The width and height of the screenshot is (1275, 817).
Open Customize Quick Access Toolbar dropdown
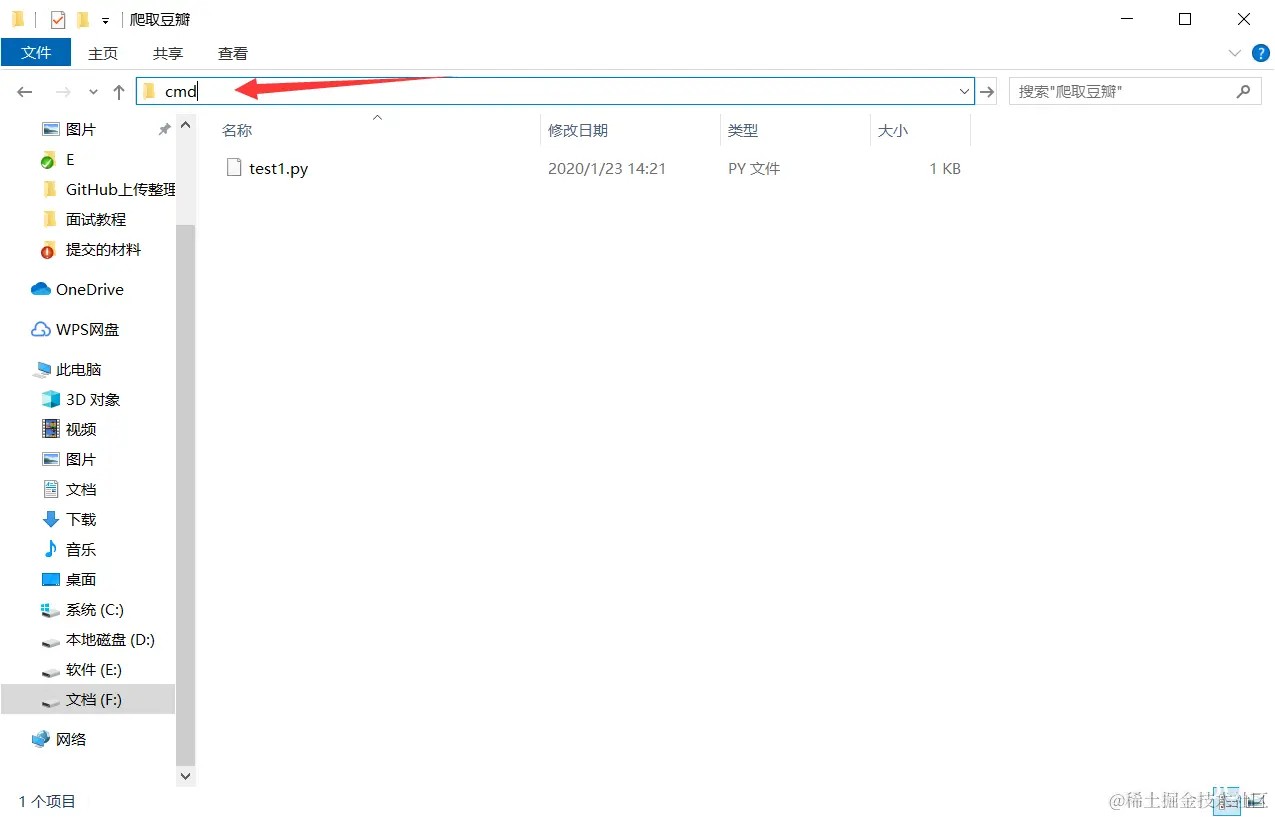point(105,20)
